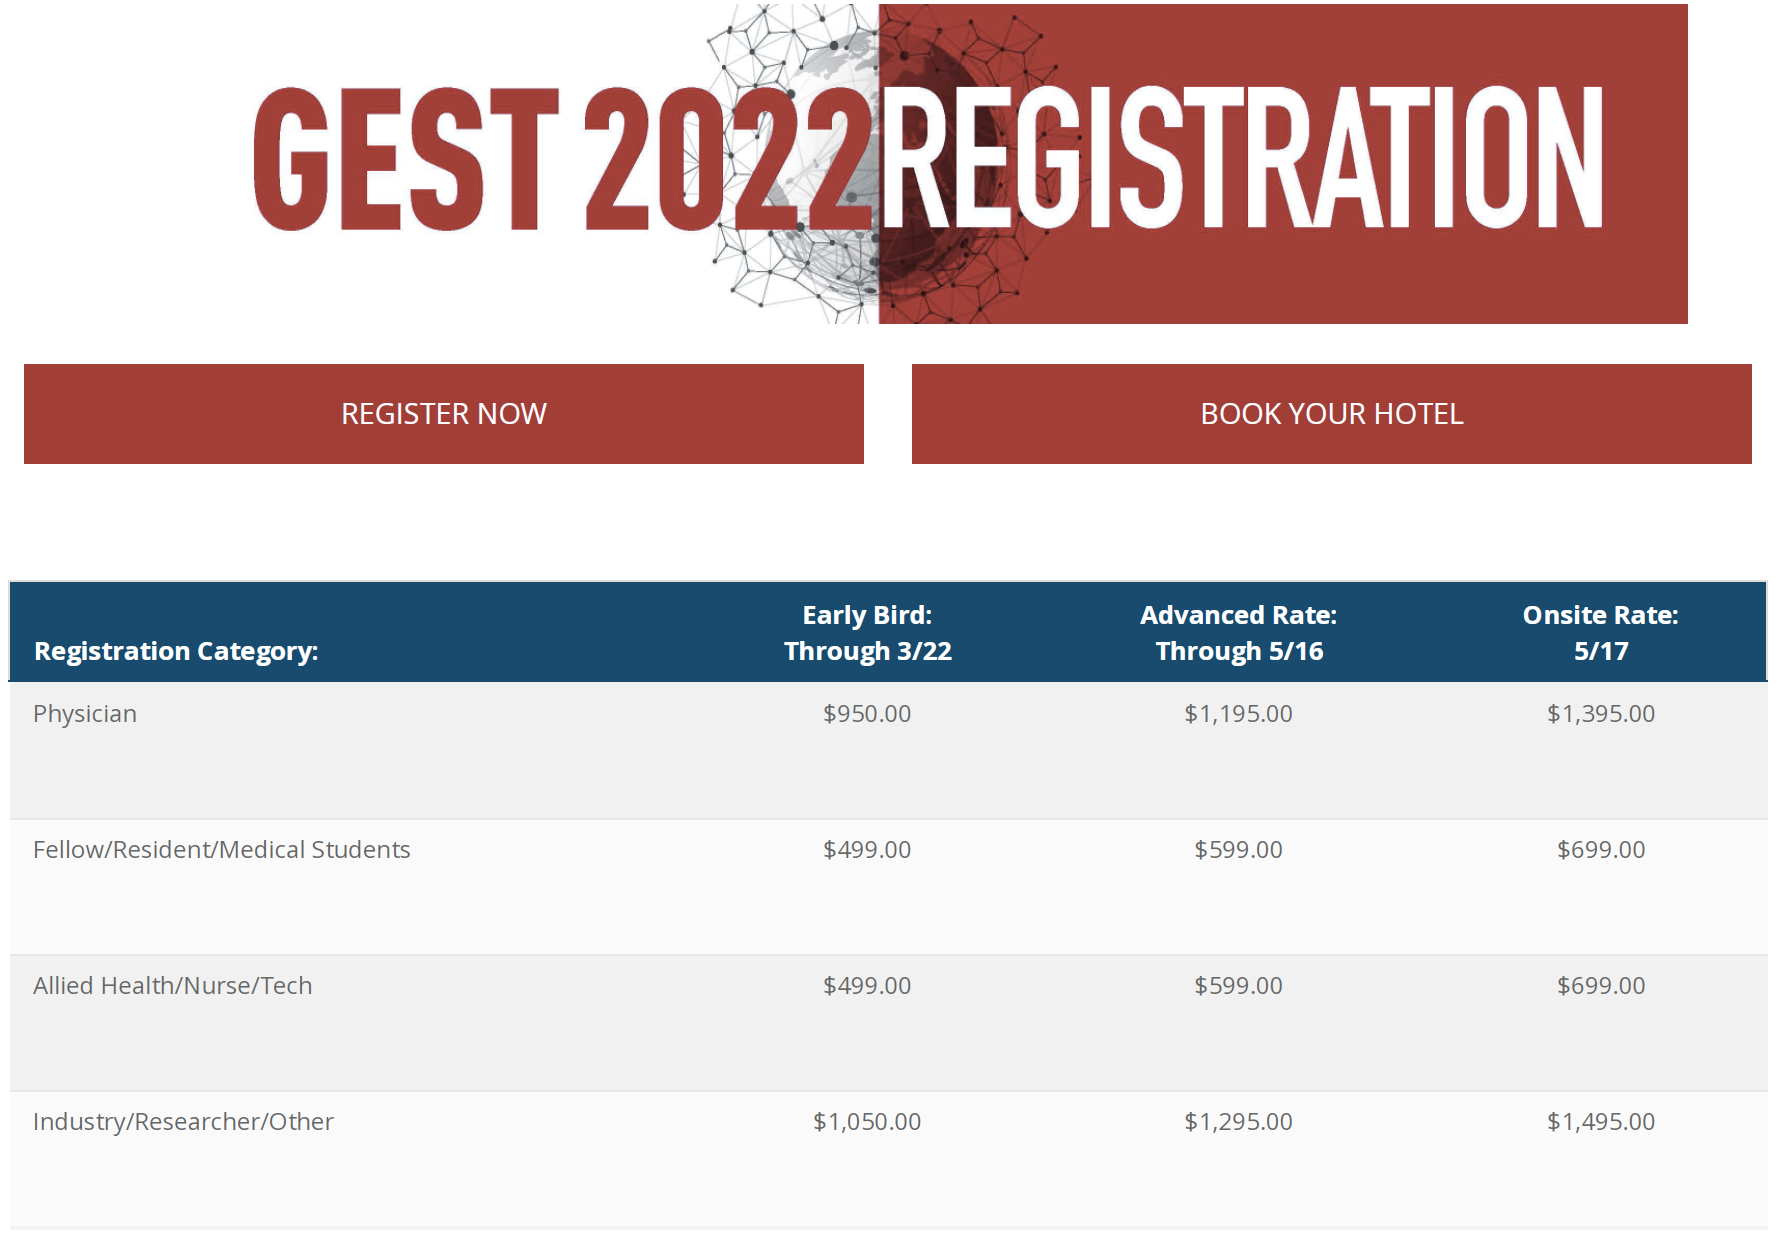Screen dimensions: 1780x1238
Task: Select the Onsite Rate 5/17 column header
Action: tap(1600, 633)
